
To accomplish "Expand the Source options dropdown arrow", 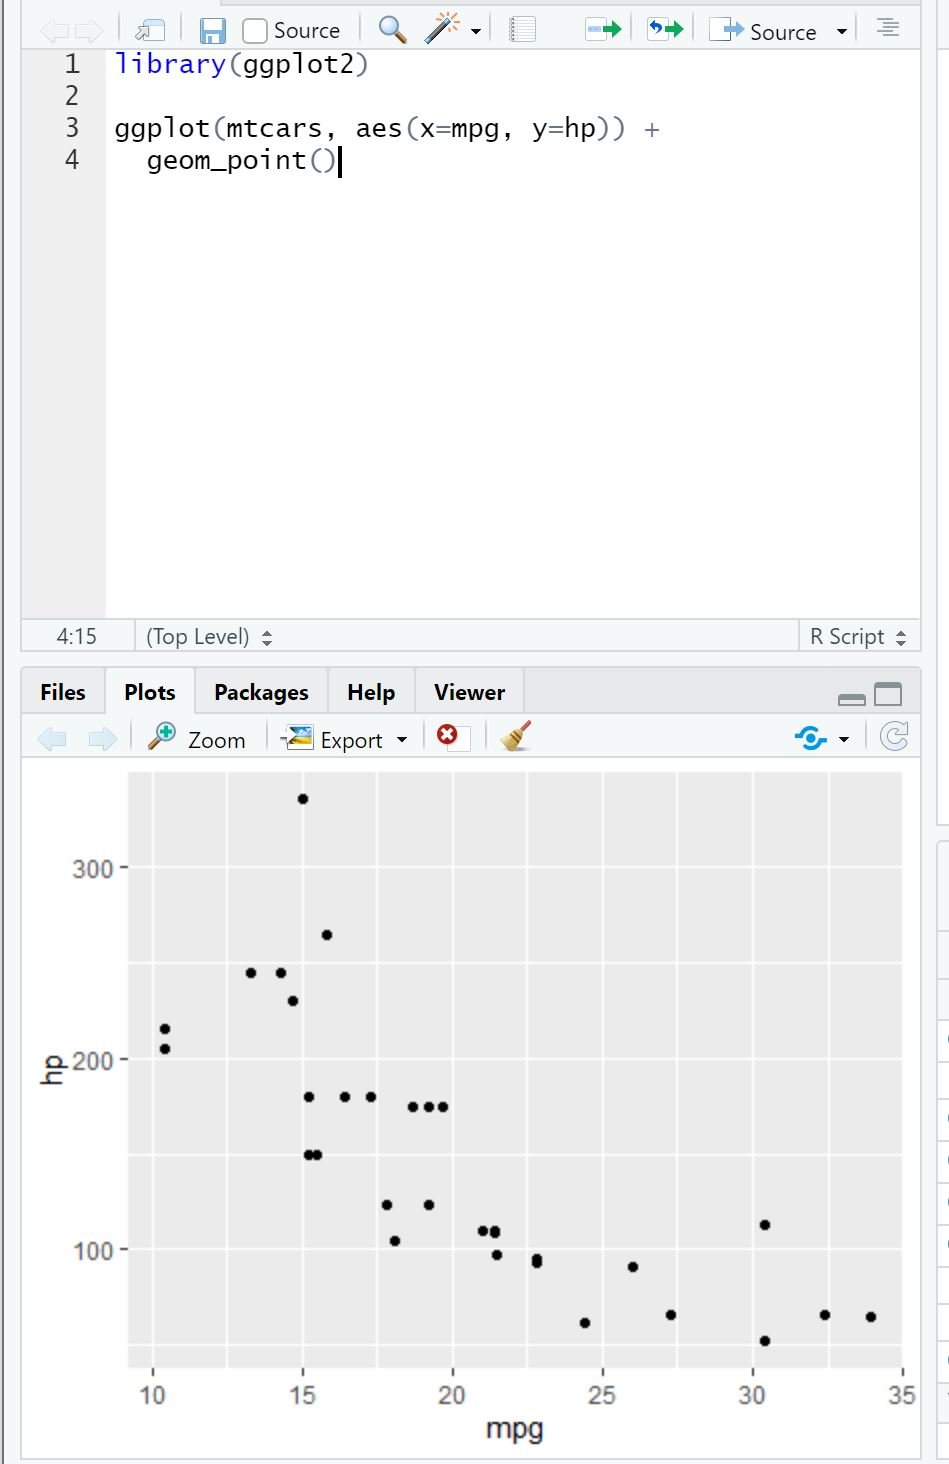I will 842,32.
